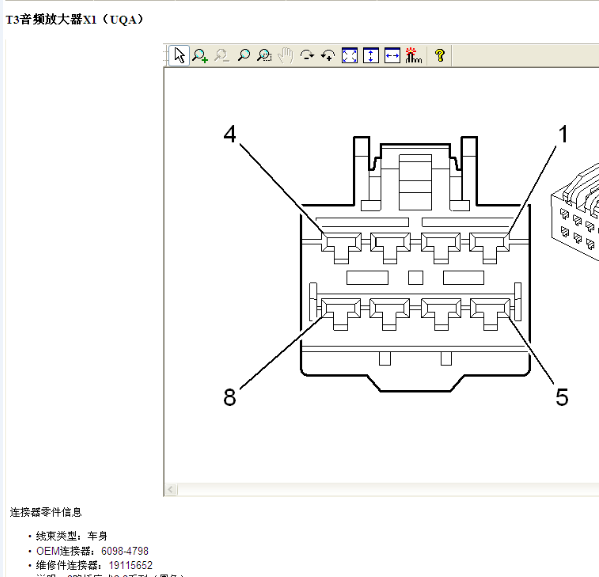Select the hand pan tool
The width and height of the screenshot is (599, 577).
point(285,56)
